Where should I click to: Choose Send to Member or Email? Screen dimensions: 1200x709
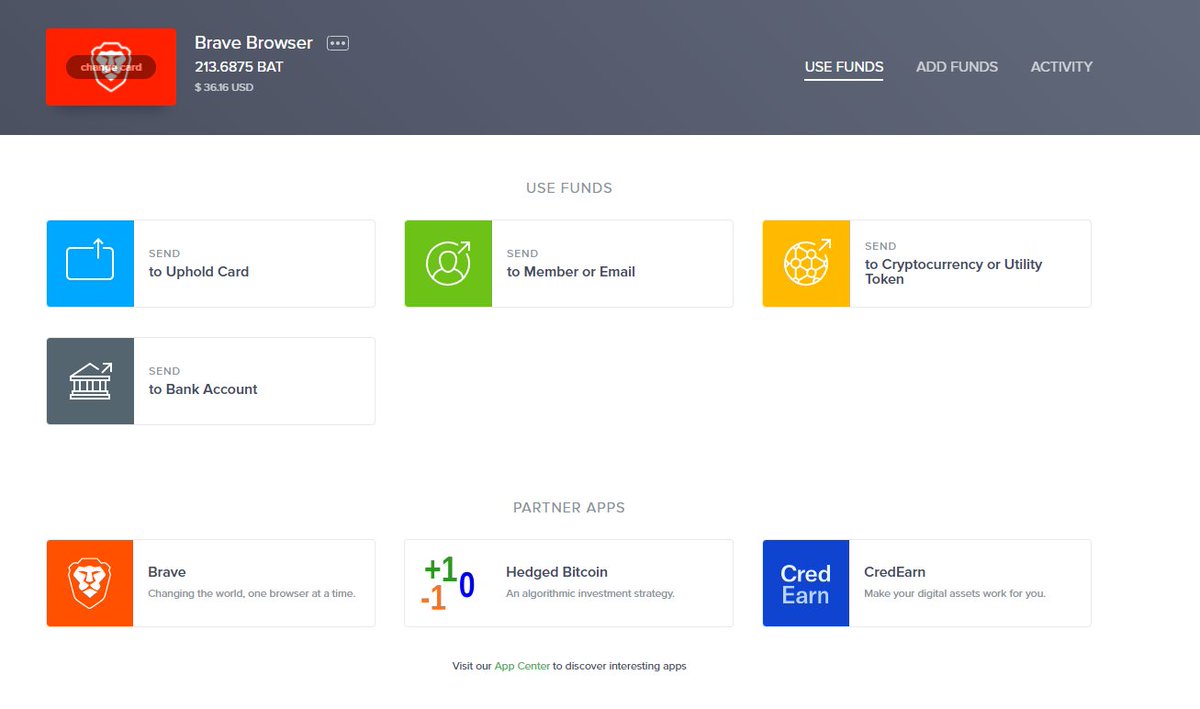569,264
